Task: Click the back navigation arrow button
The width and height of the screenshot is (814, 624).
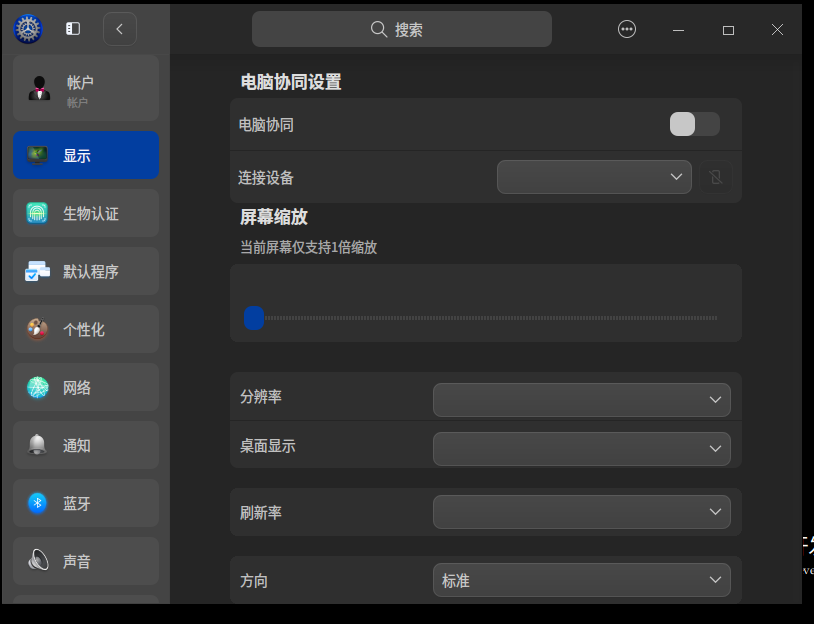Action: 120,28
